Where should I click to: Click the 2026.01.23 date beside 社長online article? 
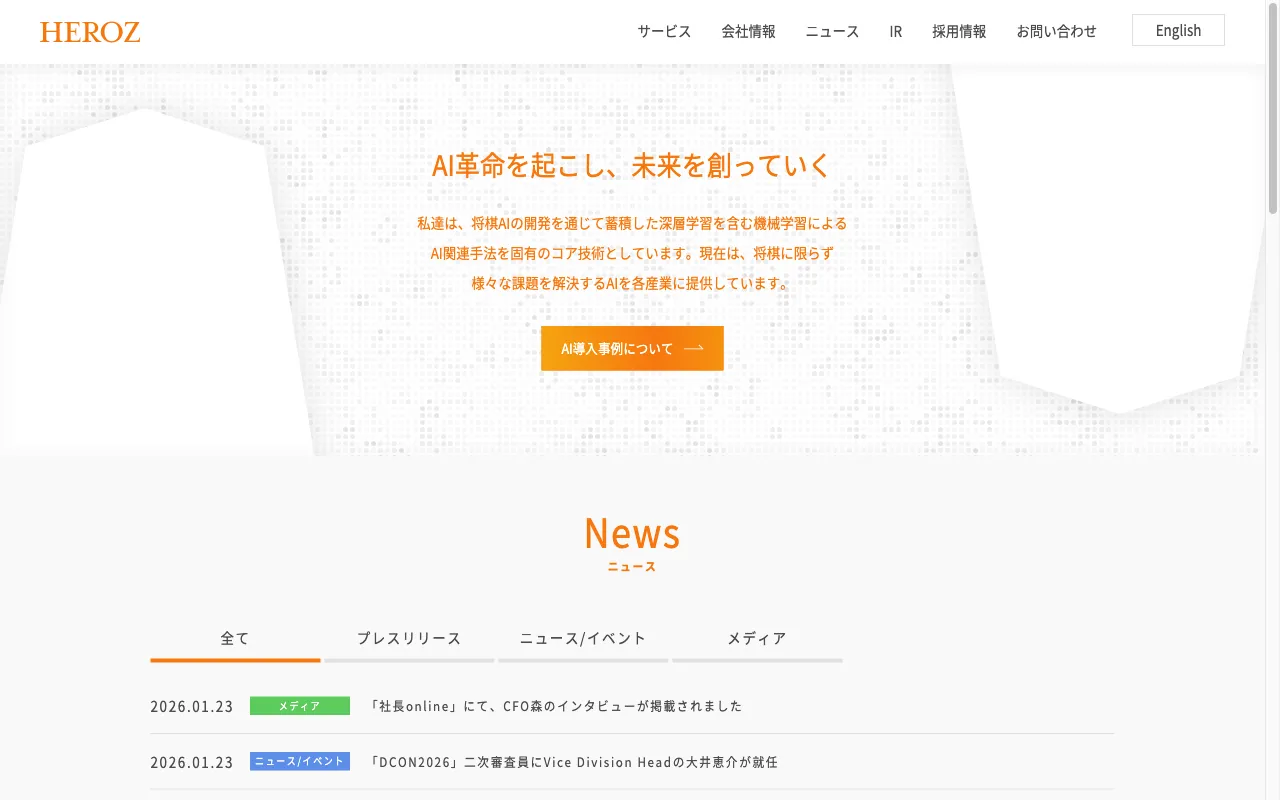(192, 706)
